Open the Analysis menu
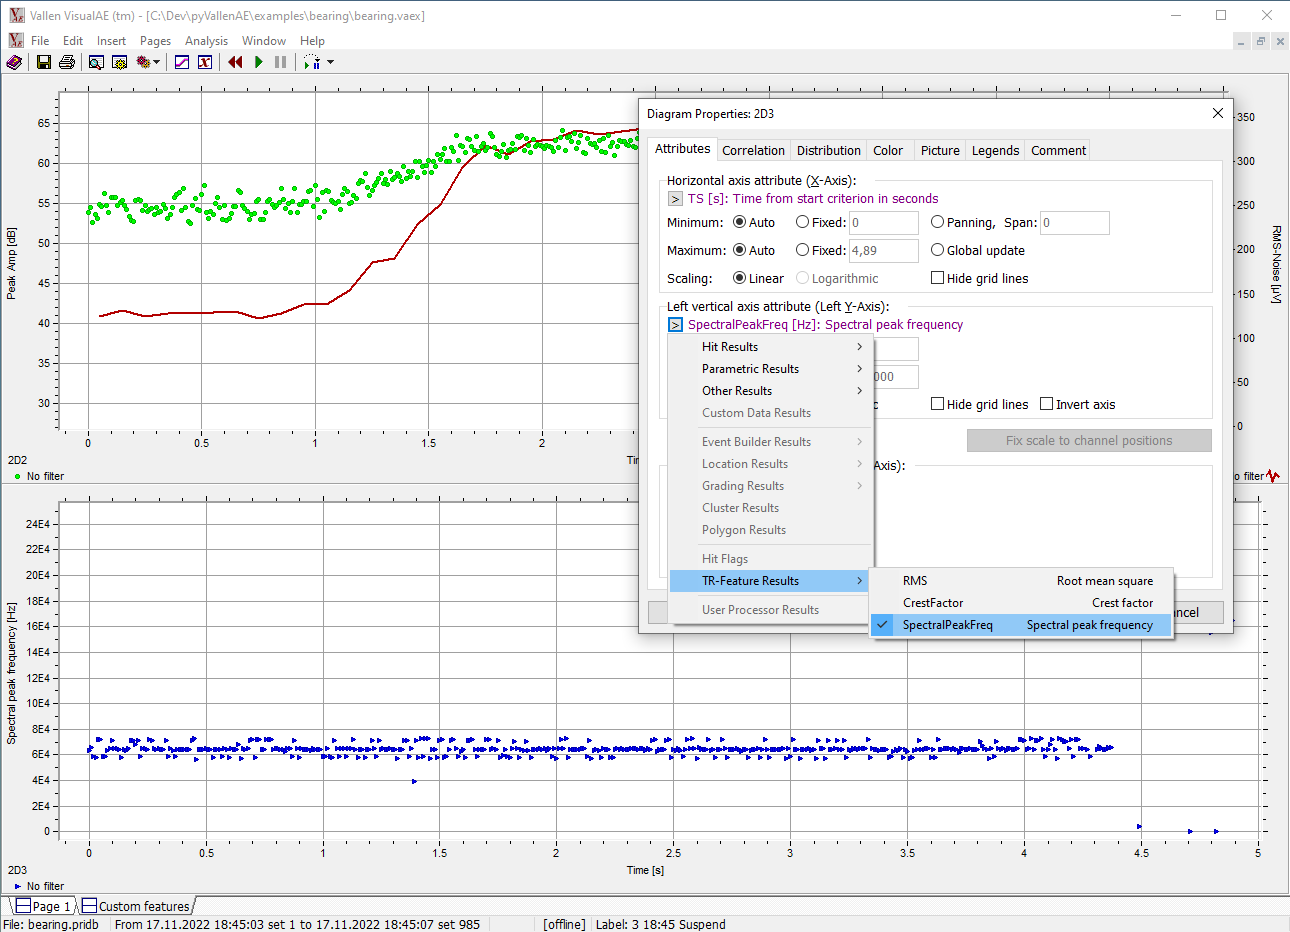Viewport: 1290px width, 932px height. click(x=206, y=41)
